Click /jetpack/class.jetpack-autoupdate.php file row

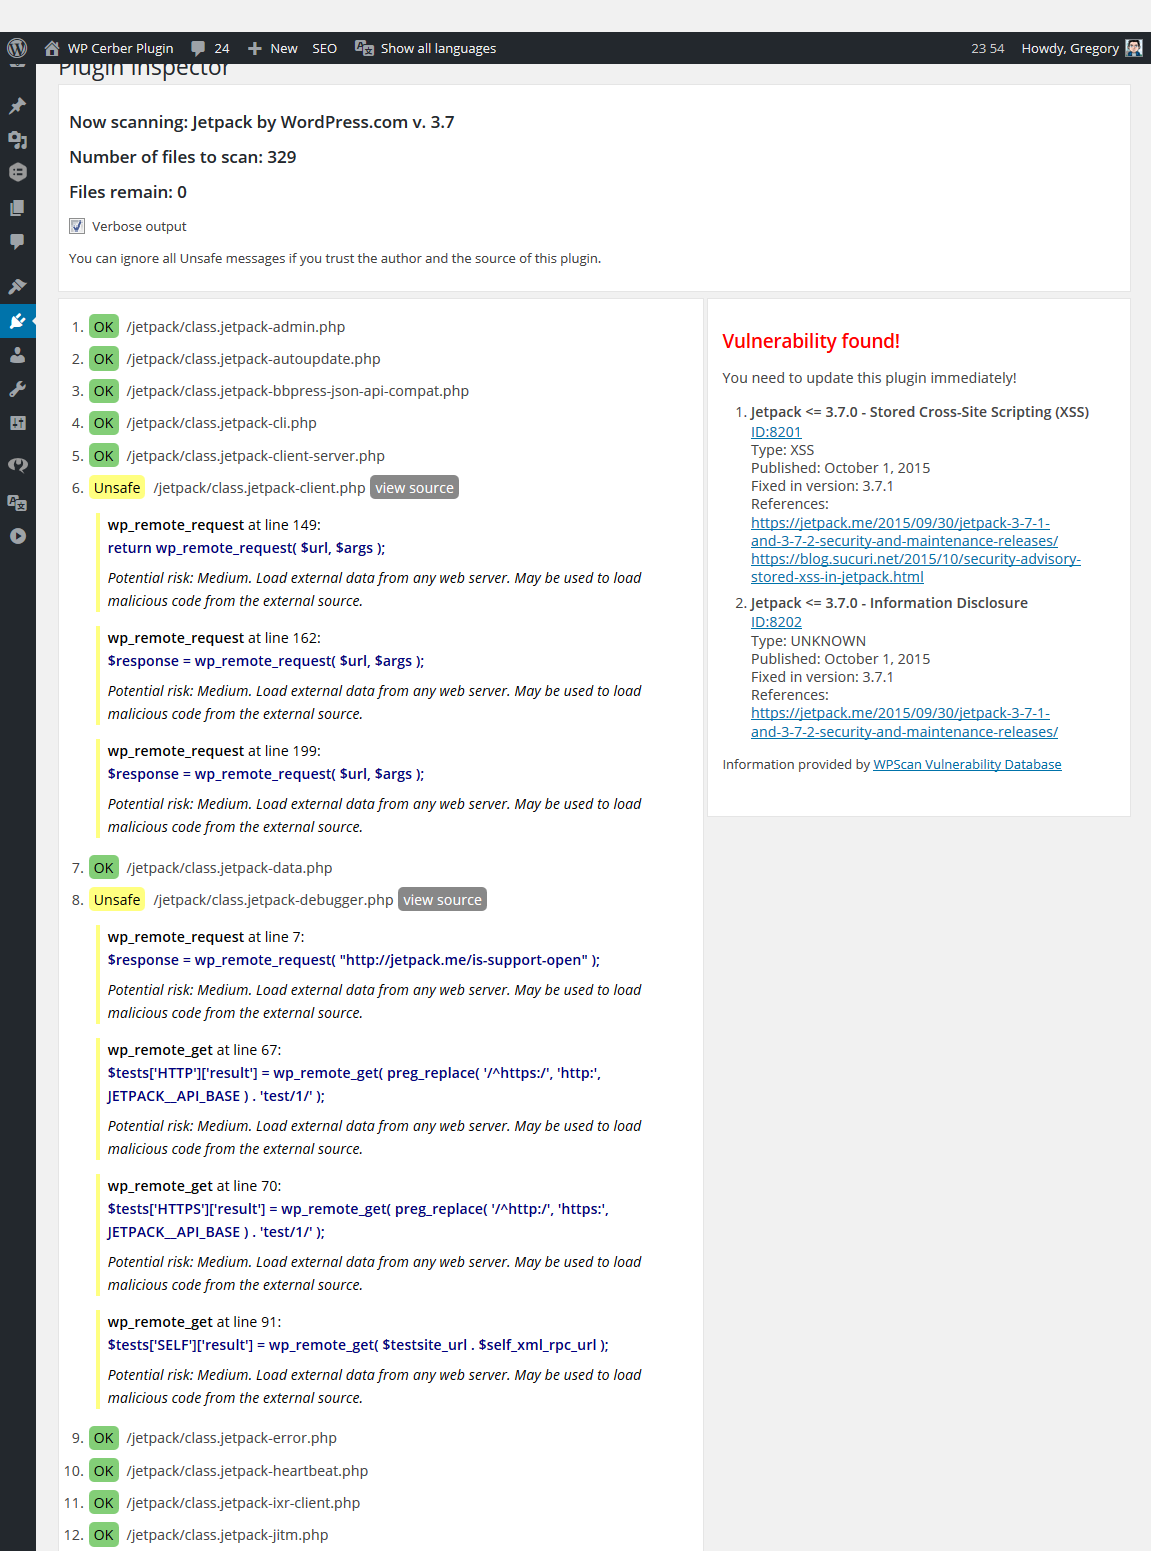click(253, 359)
